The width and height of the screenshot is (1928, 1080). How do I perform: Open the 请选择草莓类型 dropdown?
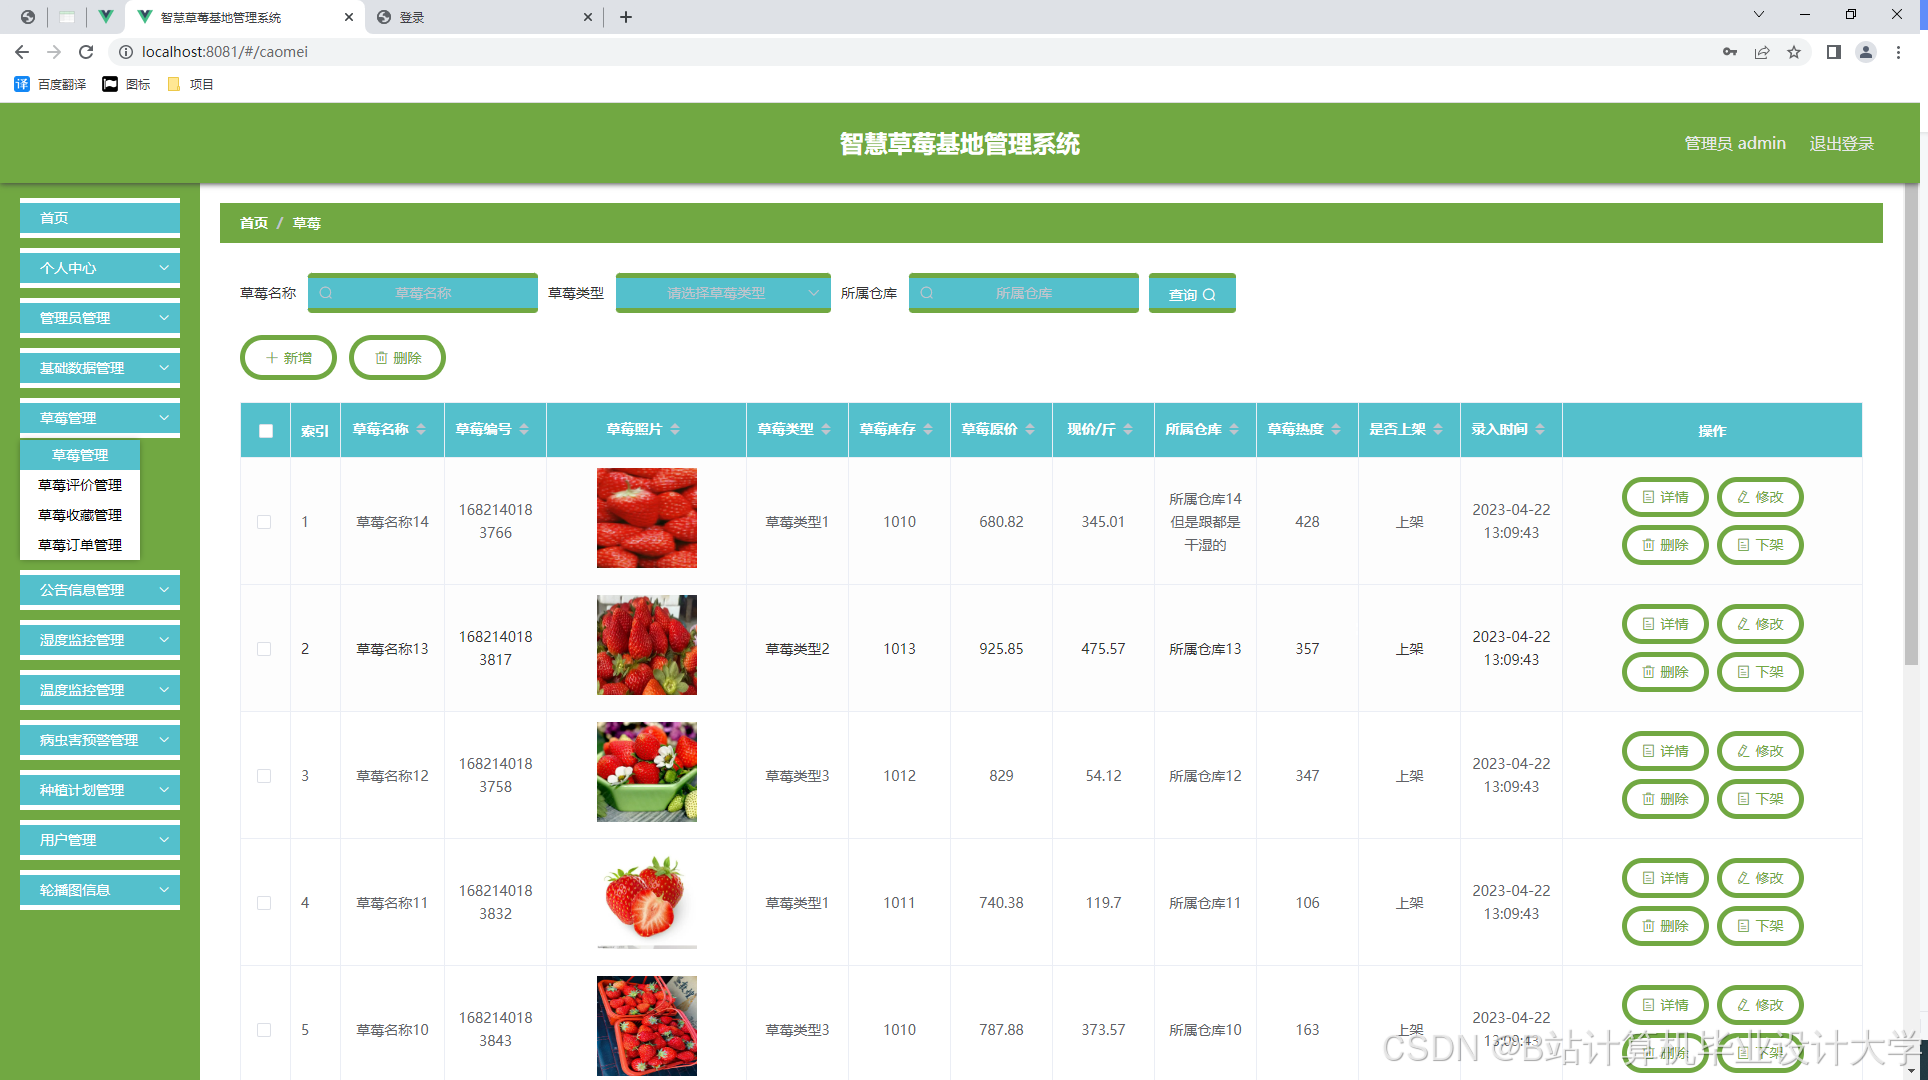[x=722, y=293]
